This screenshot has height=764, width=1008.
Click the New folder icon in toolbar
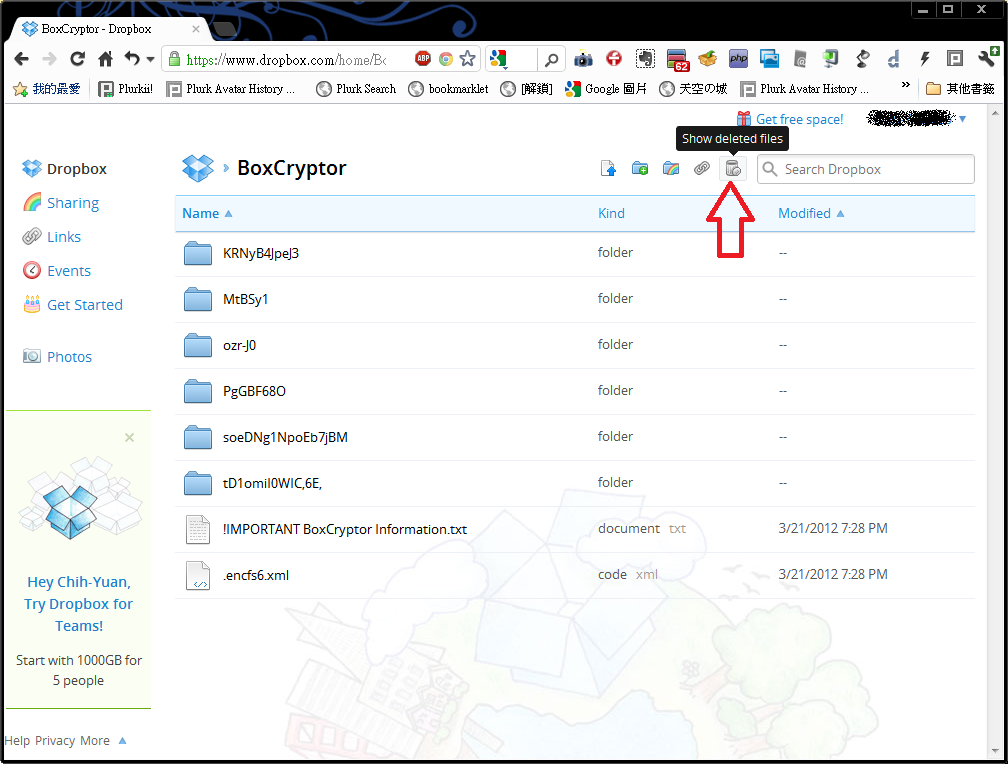tap(640, 168)
